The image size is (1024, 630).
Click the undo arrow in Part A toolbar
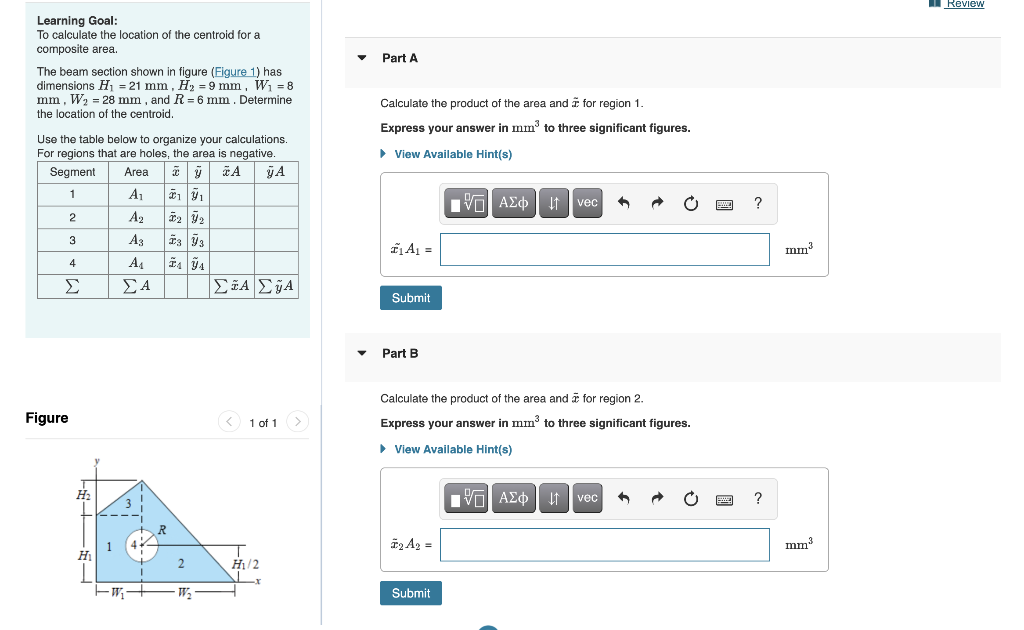pyautogui.click(x=624, y=202)
